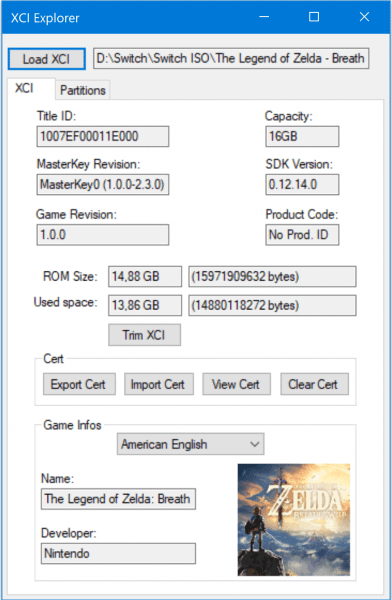Close the XCI Explorer window

pos(364,17)
